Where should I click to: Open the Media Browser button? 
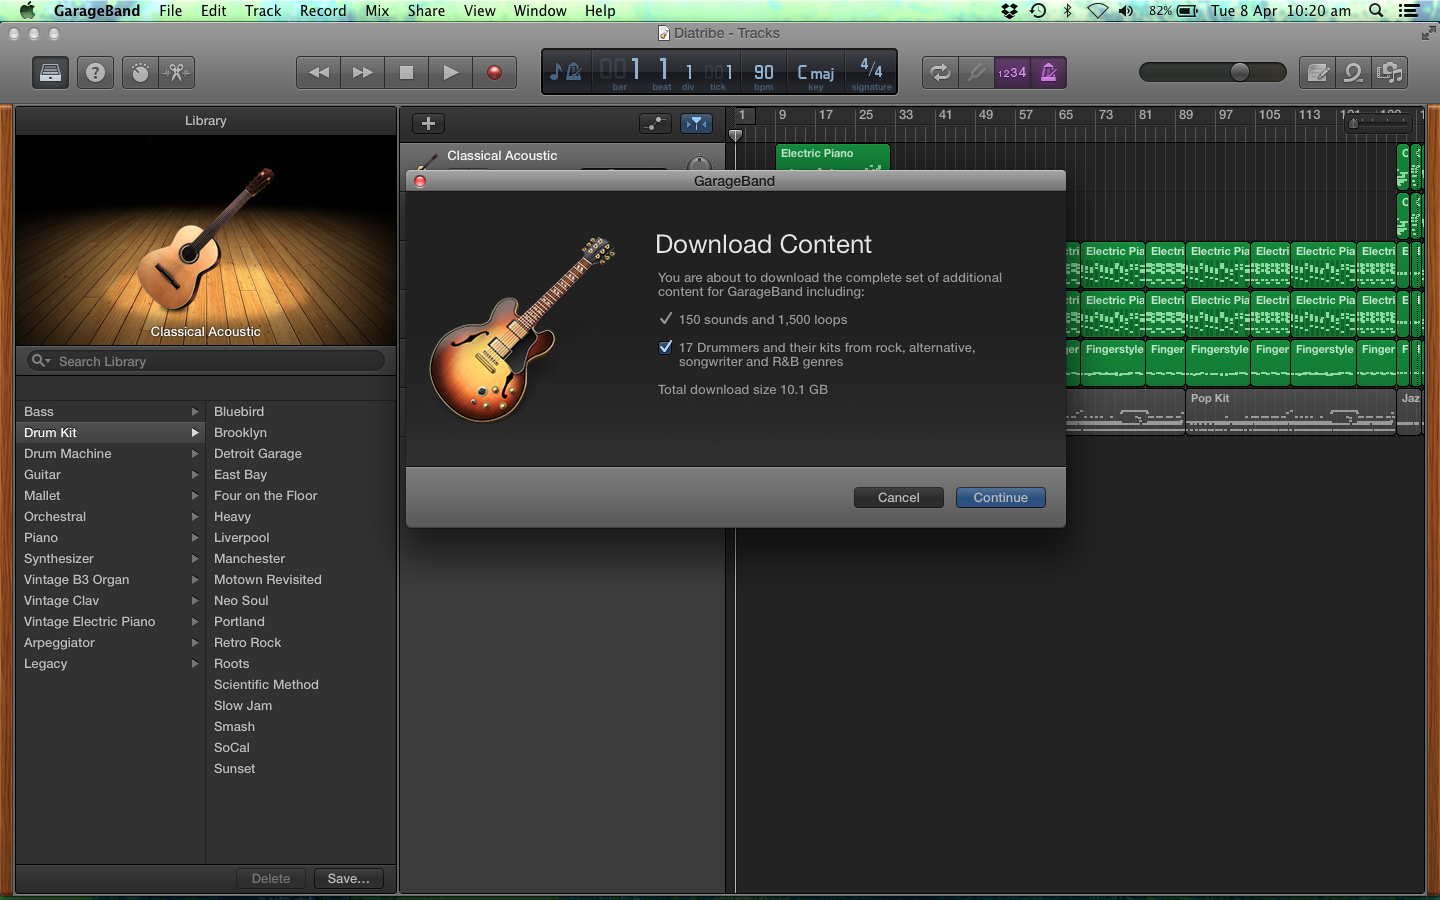tap(1389, 73)
